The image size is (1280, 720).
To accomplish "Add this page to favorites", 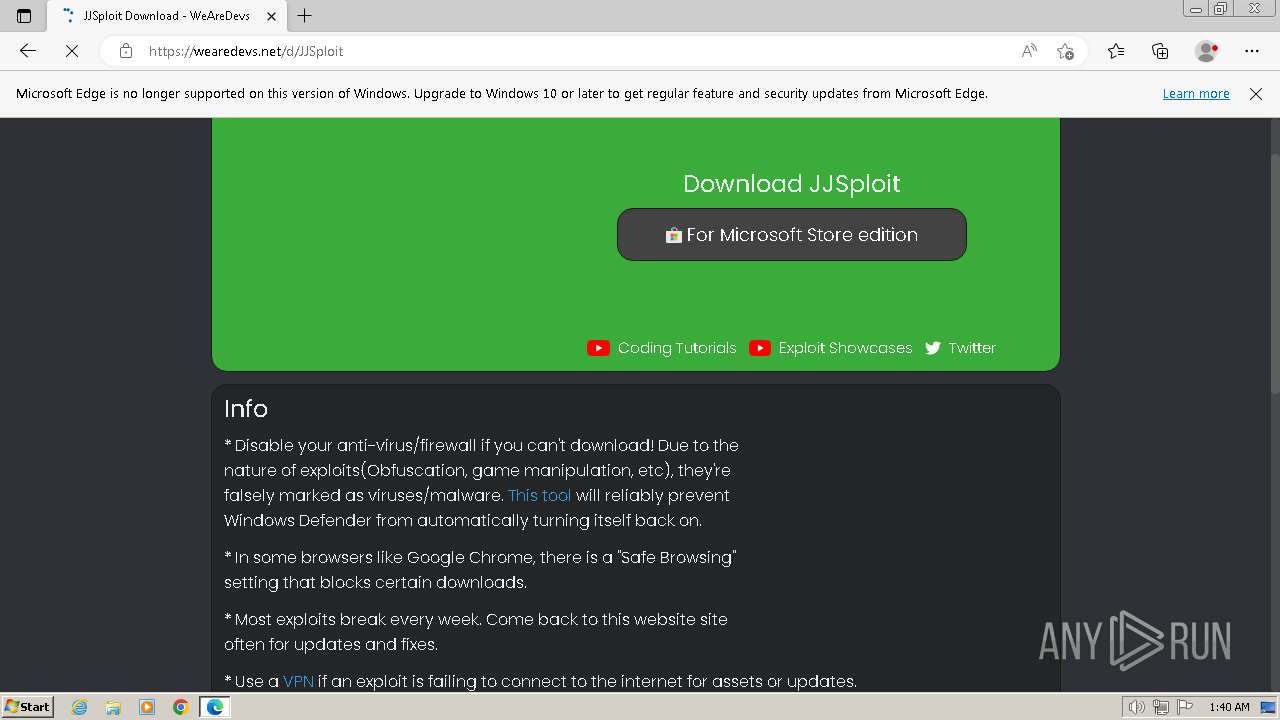I will click(x=1065, y=51).
